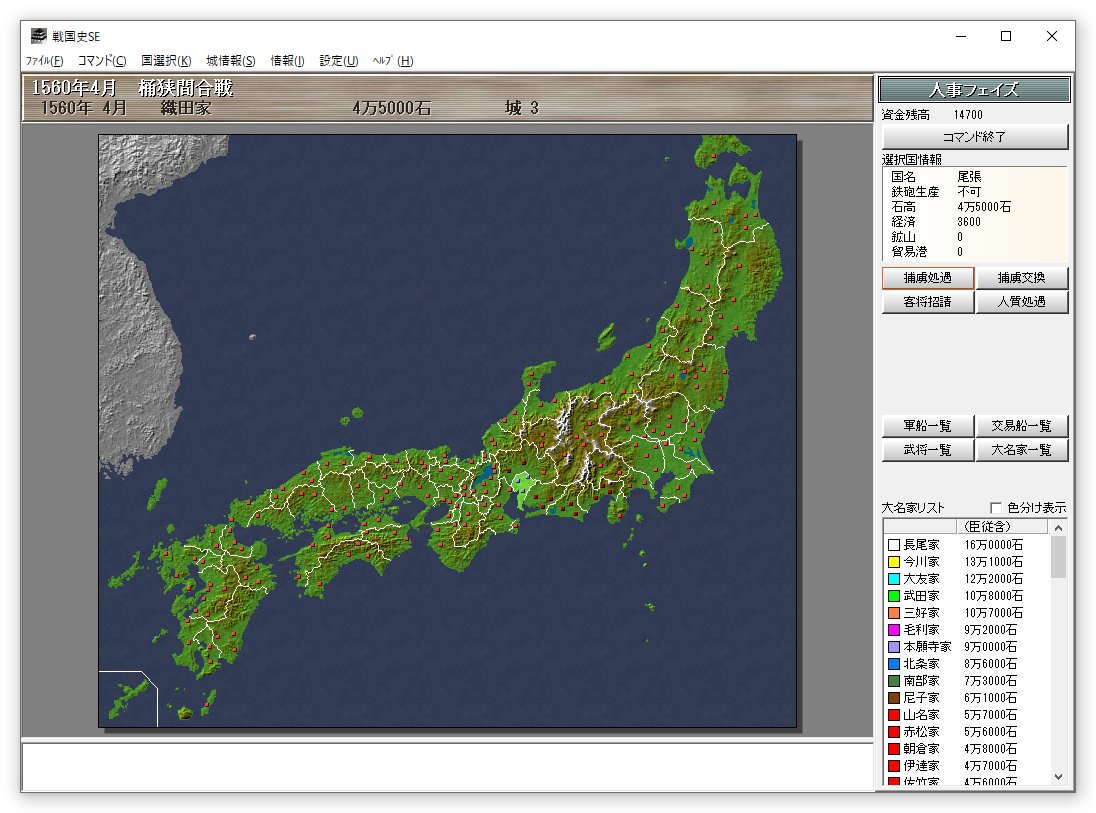Click the cyan 大友家 color marker

(893, 579)
